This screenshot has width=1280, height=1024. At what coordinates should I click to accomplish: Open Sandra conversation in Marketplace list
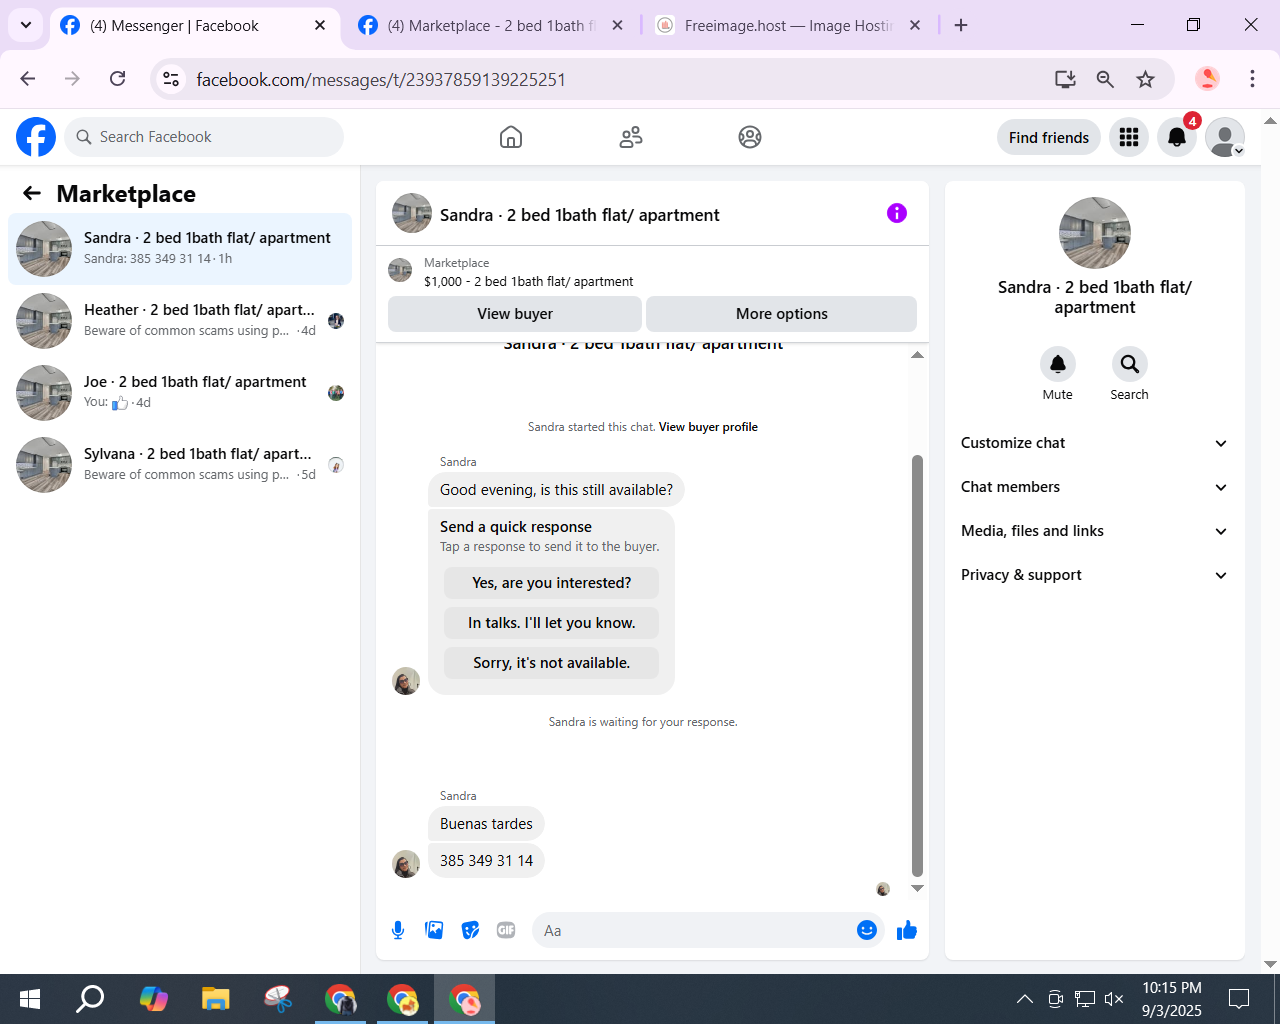pyautogui.click(x=180, y=249)
